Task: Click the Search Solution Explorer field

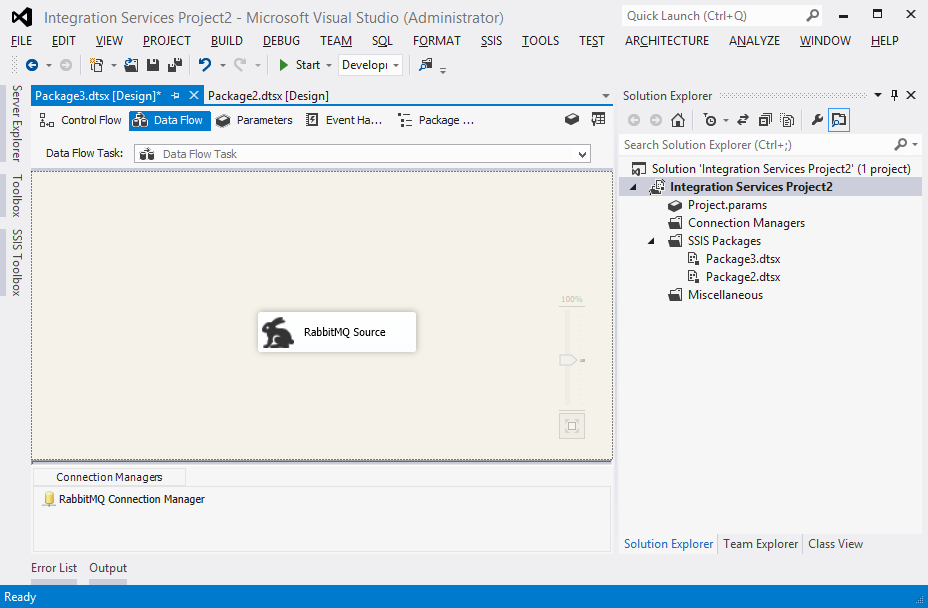Action: point(756,145)
